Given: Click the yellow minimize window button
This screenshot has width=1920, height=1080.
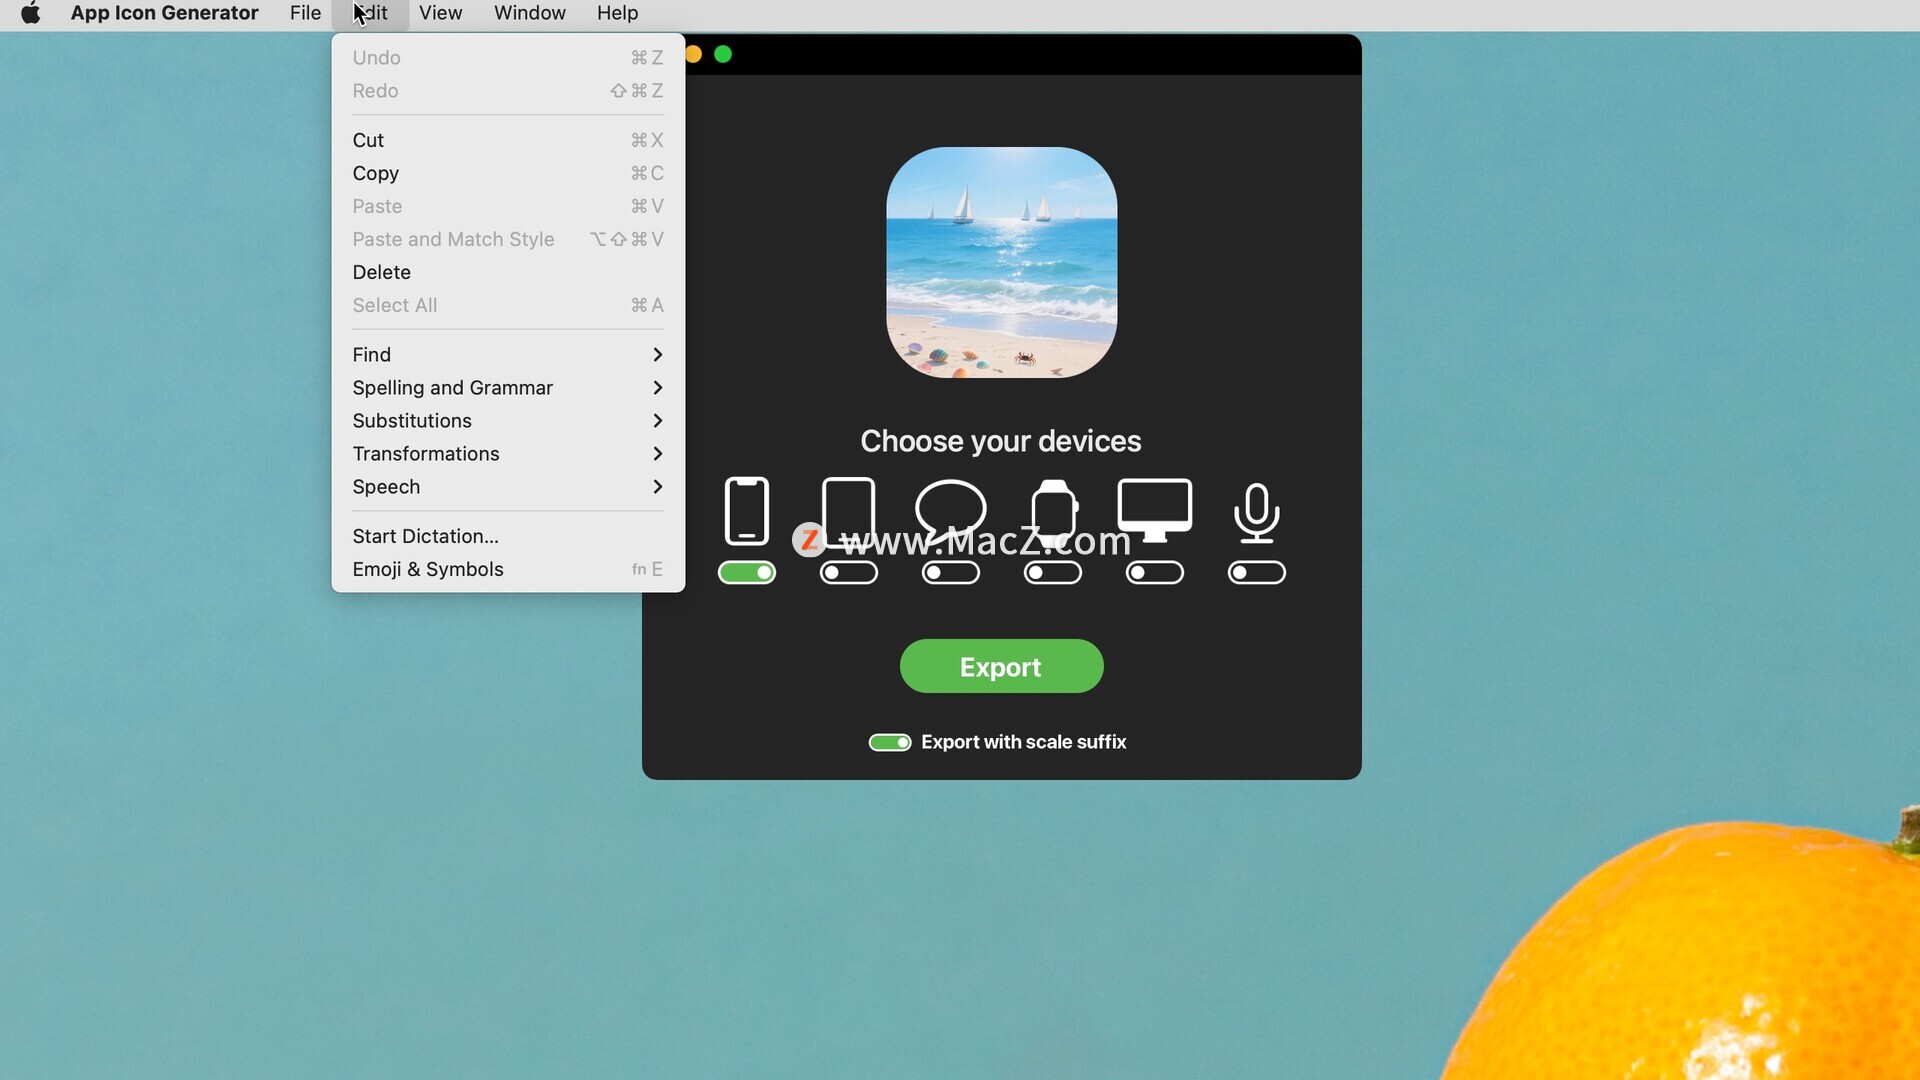Looking at the screenshot, I should 693,54.
